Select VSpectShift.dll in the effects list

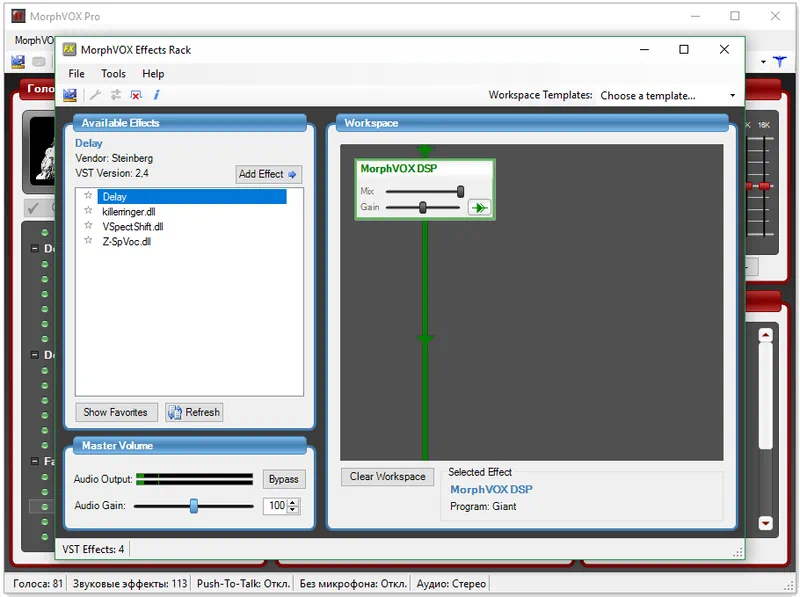(x=133, y=227)
